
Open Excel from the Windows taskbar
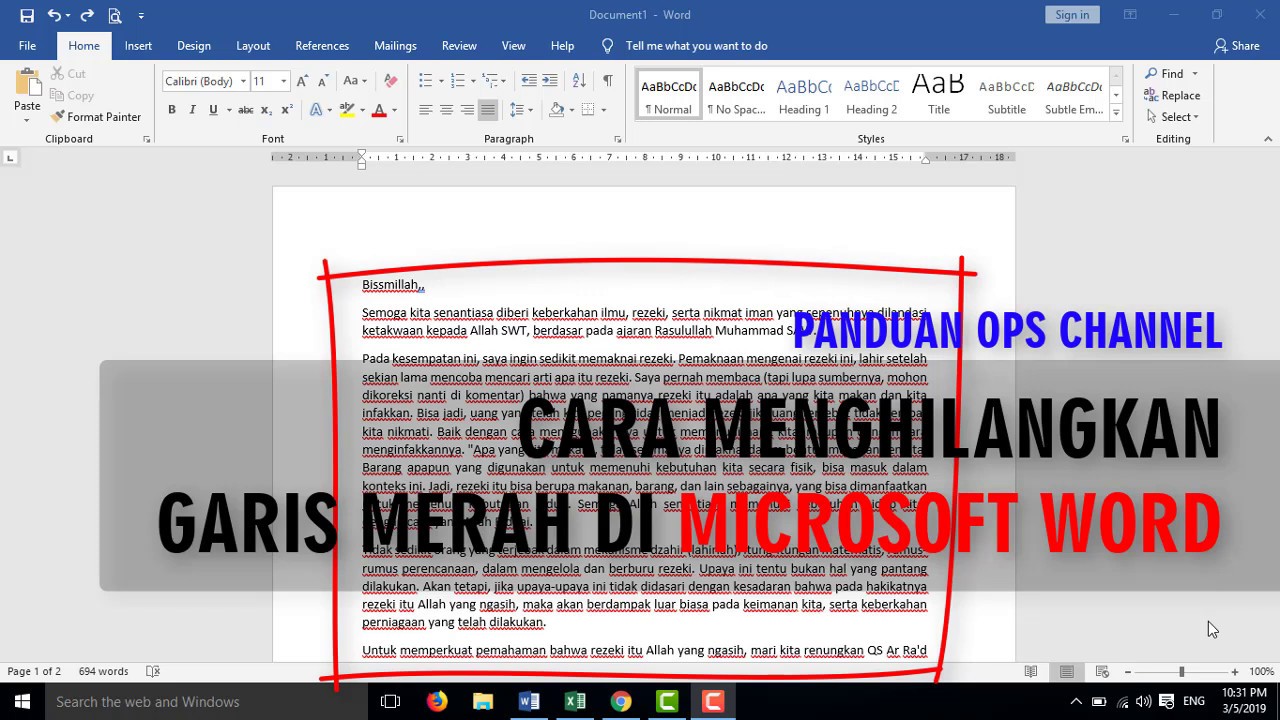575,702
